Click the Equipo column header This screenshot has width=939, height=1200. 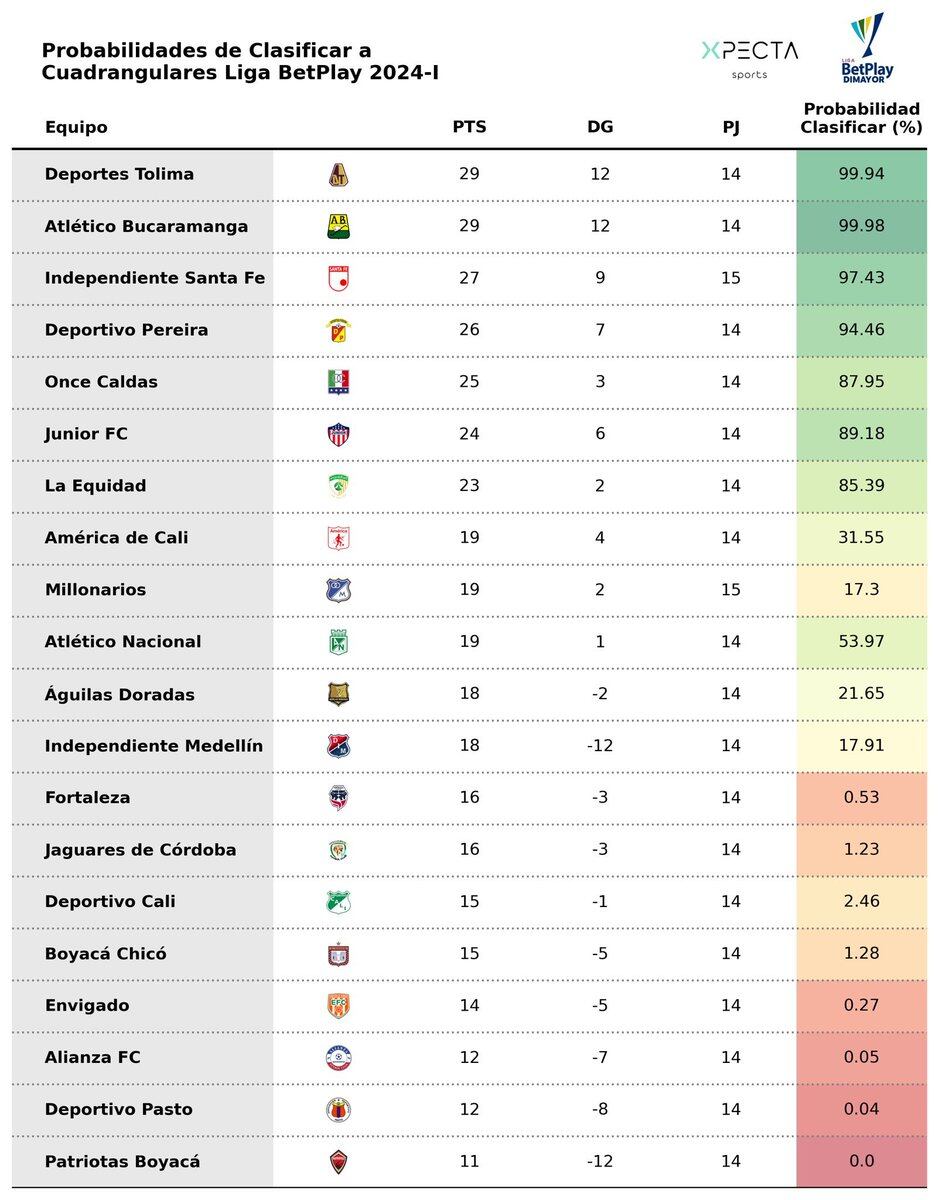click(76, 127)
